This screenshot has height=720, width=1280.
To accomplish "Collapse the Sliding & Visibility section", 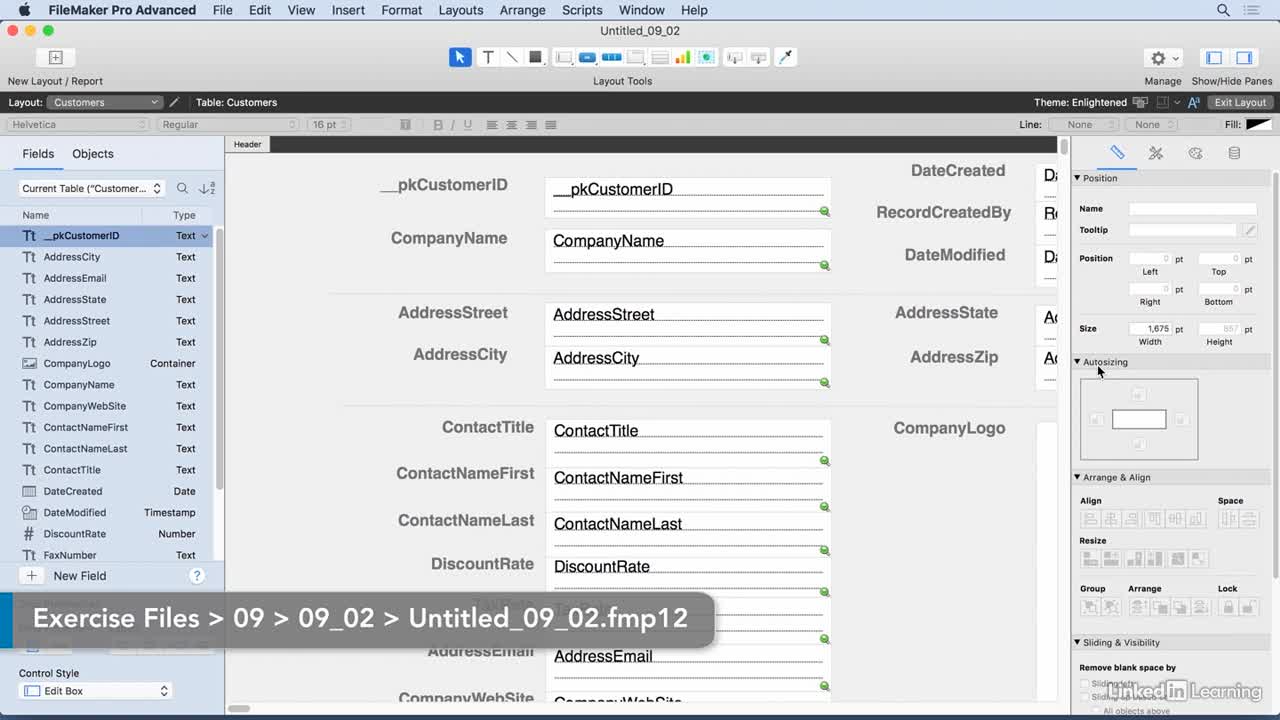I will click(1077, 643).
